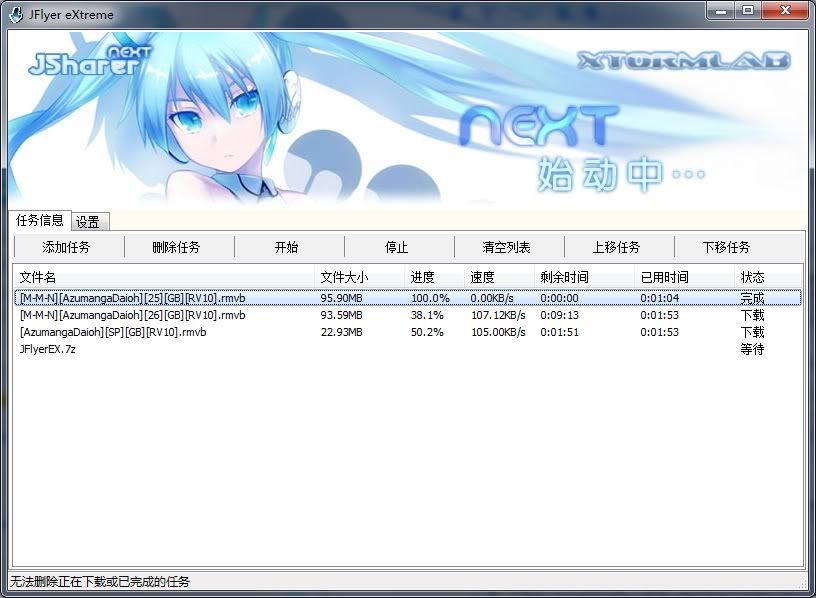816x598 pixels.
Task: Click the 已用时间 column header
Action: tap(684, 277)
